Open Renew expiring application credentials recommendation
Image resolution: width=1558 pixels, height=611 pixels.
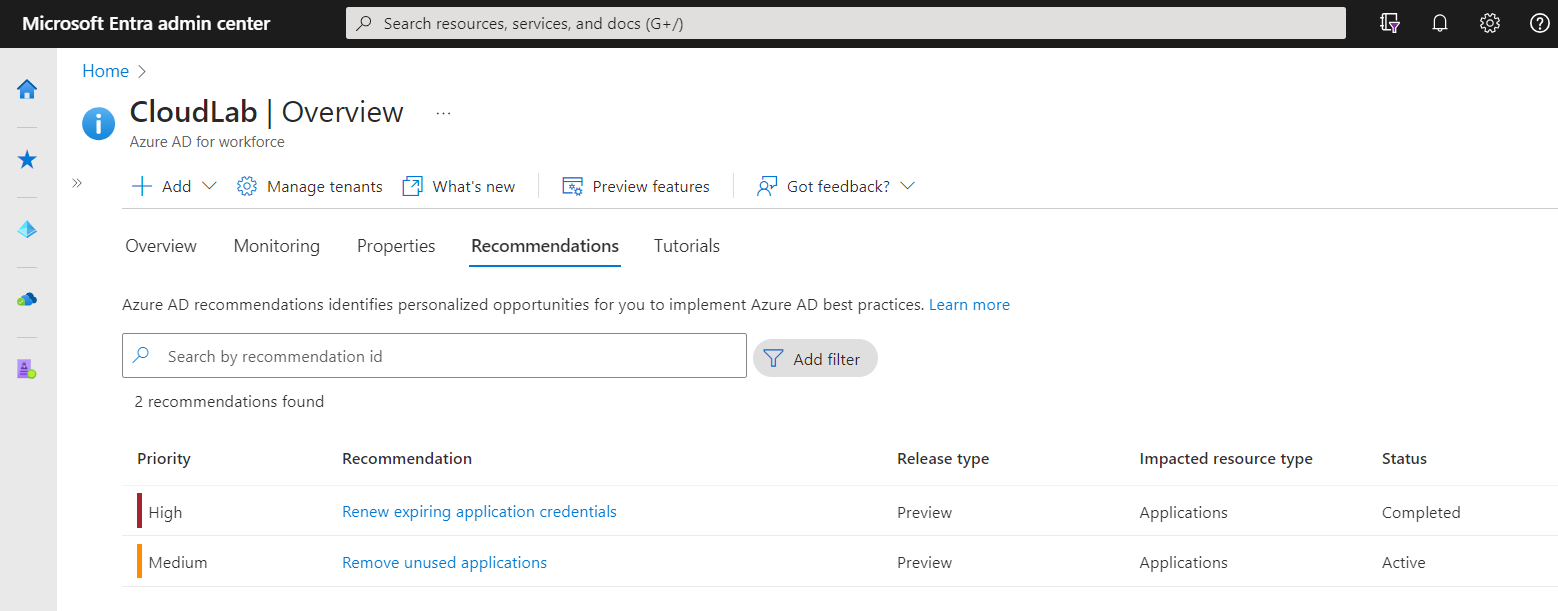[x=479, y=512]
